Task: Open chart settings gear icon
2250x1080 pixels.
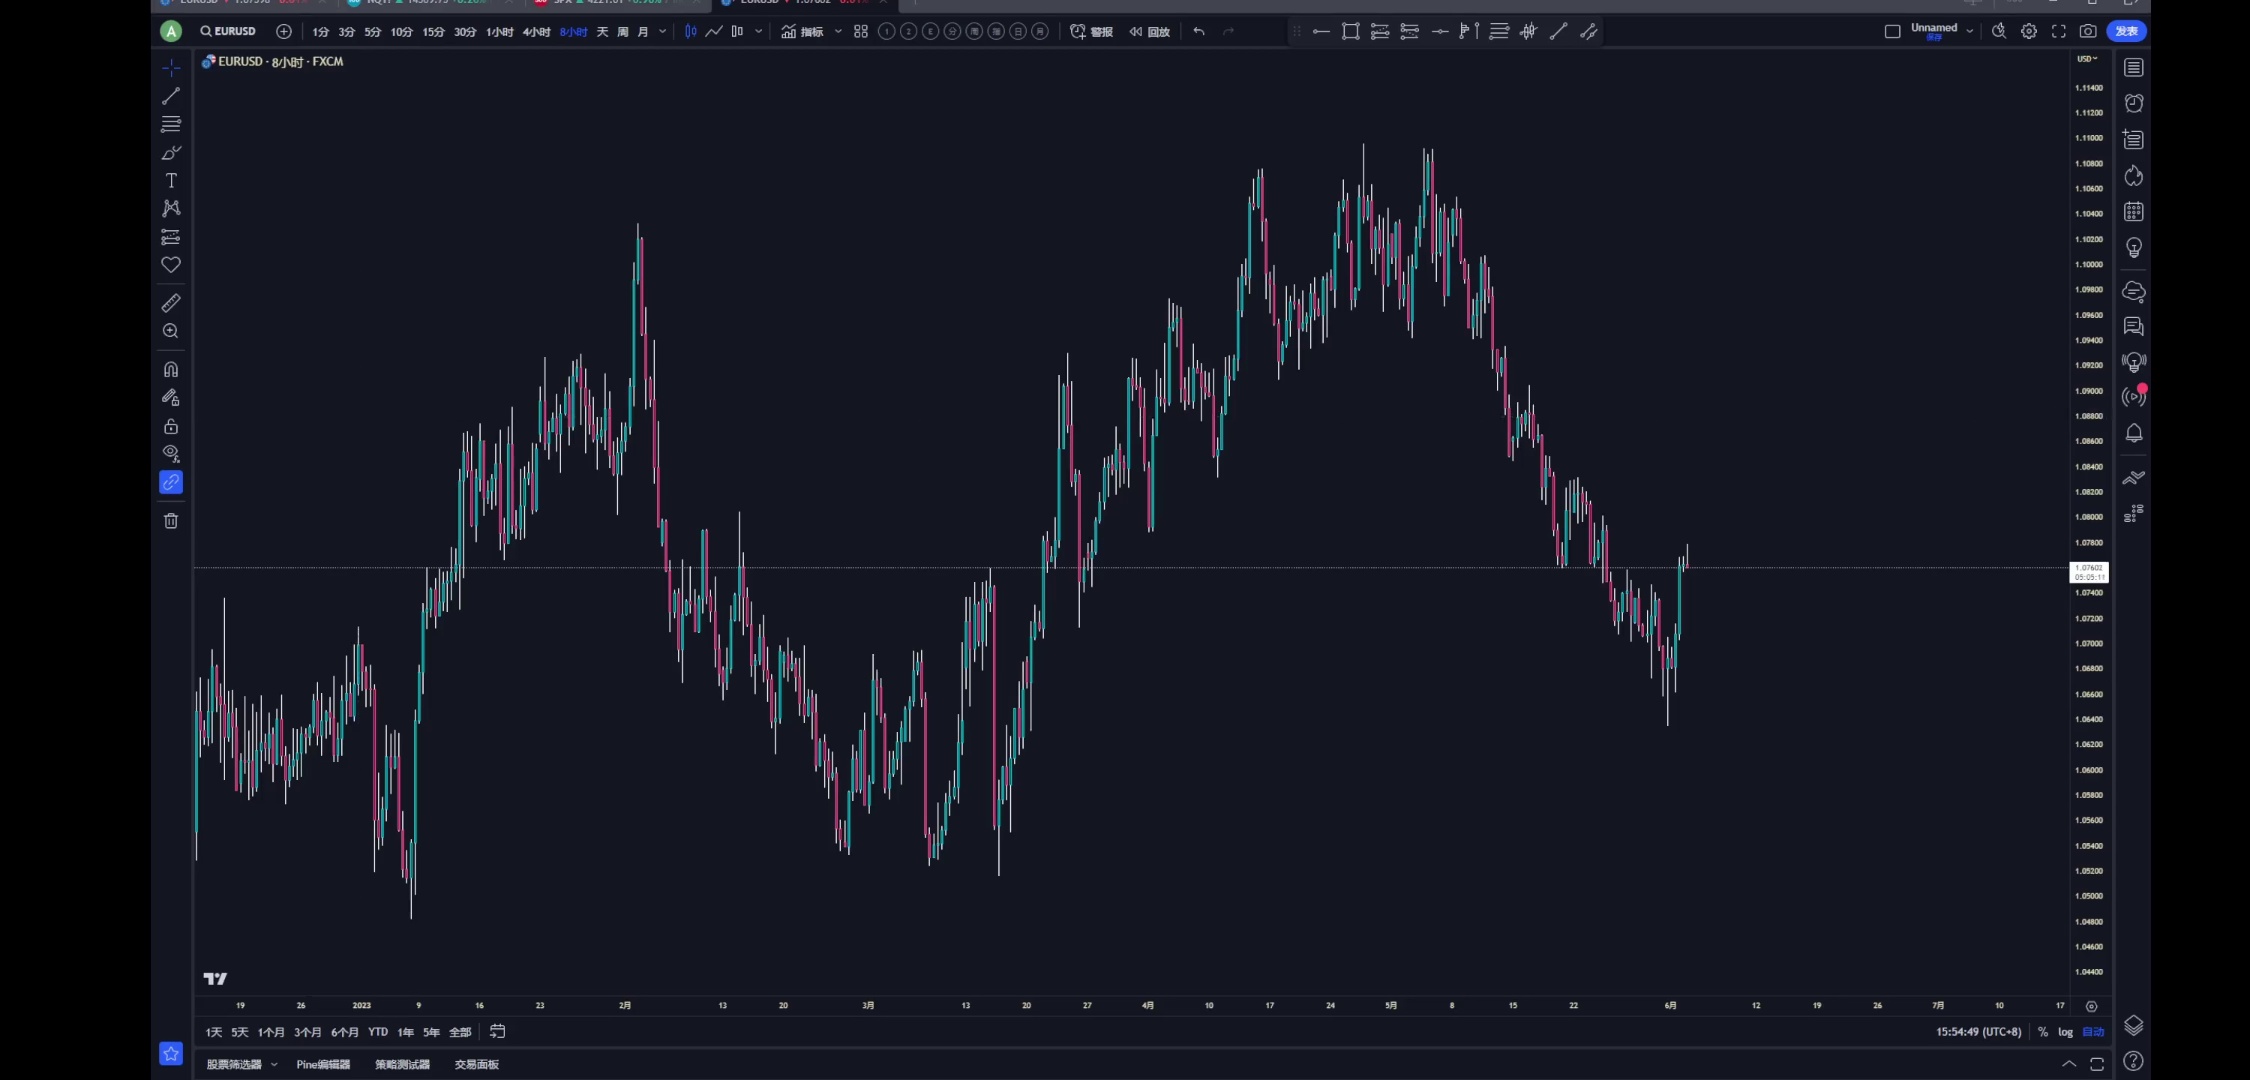Action: pos(2029,32)
